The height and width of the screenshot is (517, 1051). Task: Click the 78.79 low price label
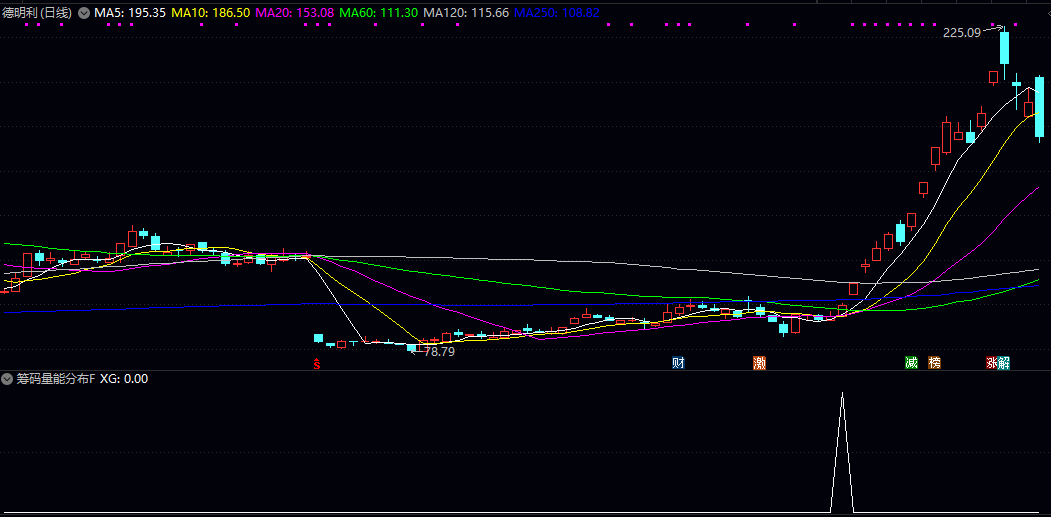(439, 351)
